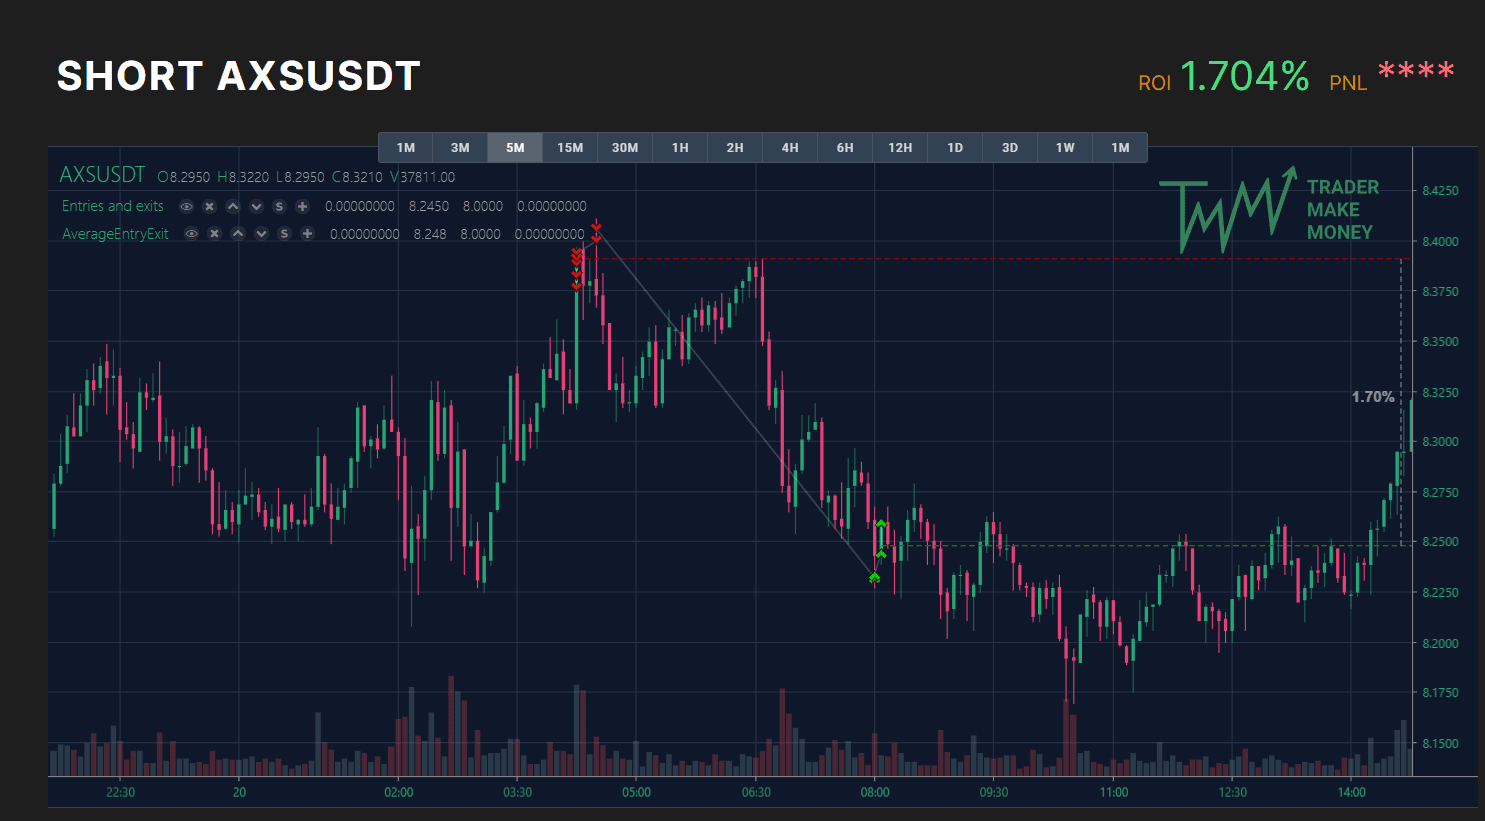Click the 22:30 time axis label
This screenshot has width=1485, height=821.
pyautogui.click(x=120, y=792)
